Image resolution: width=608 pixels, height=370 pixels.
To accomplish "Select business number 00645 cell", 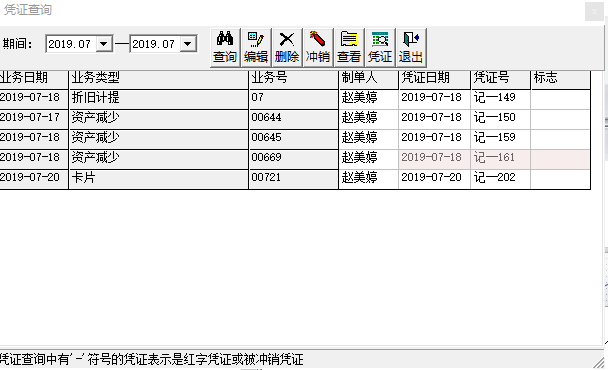I will 294,140.
